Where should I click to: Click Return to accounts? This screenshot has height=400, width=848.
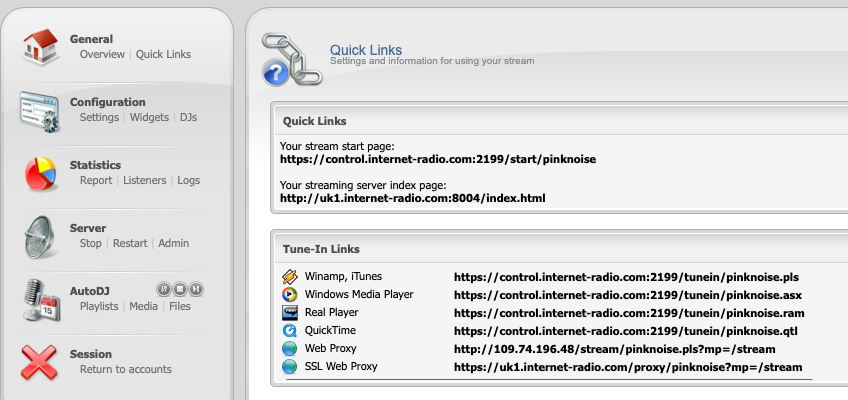[125, 369]
